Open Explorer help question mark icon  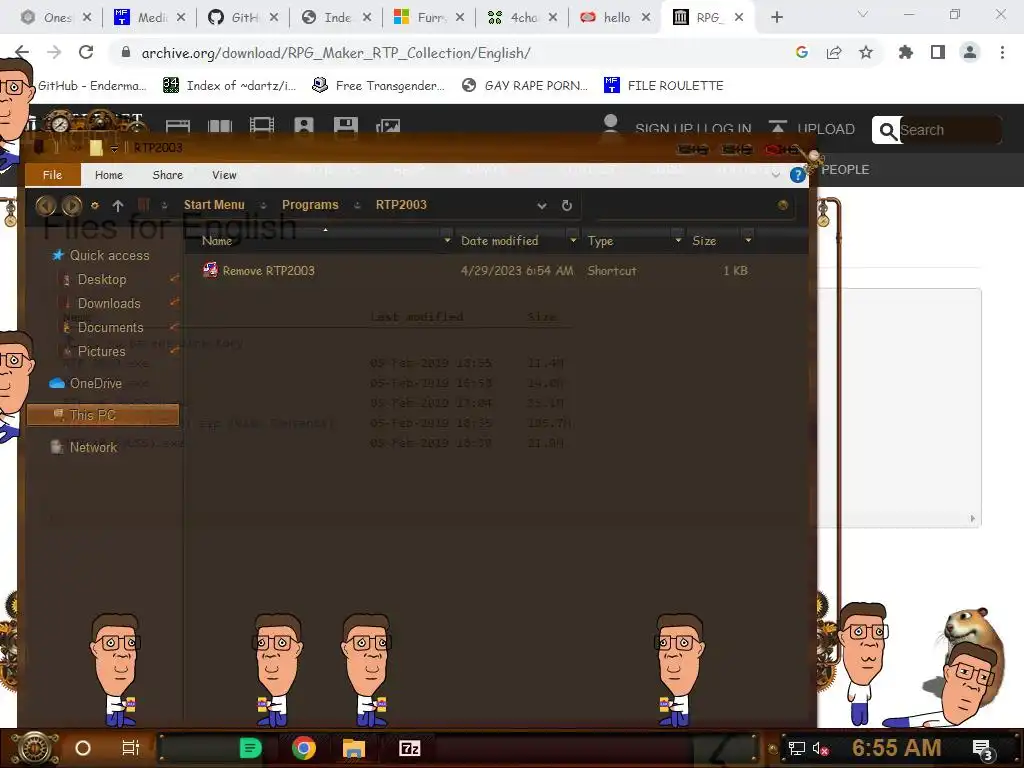pos(797,175)
